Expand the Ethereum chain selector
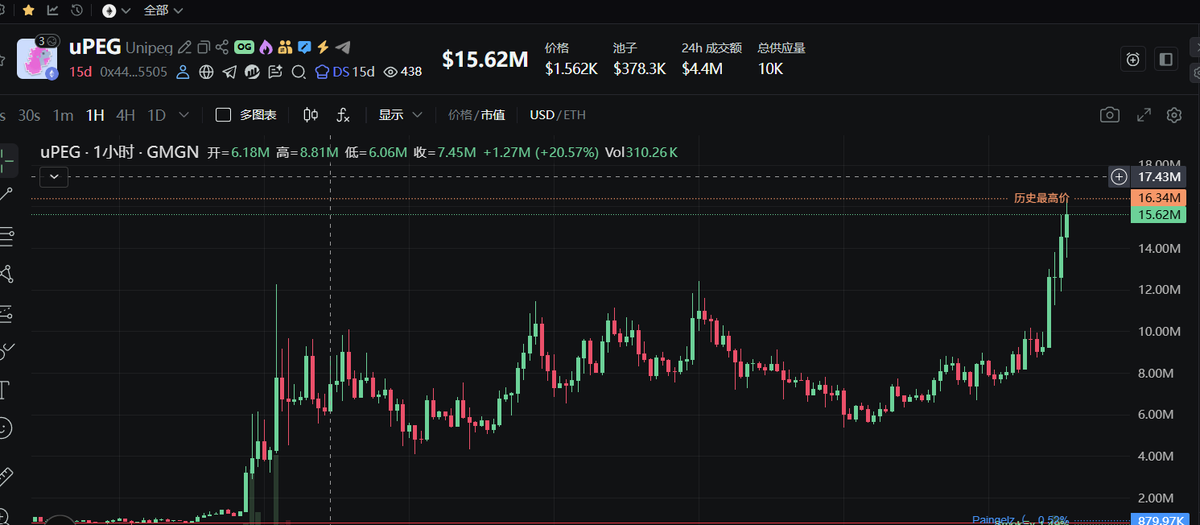The width and height of the screenshot is (1200, 525). coord(116,10)
